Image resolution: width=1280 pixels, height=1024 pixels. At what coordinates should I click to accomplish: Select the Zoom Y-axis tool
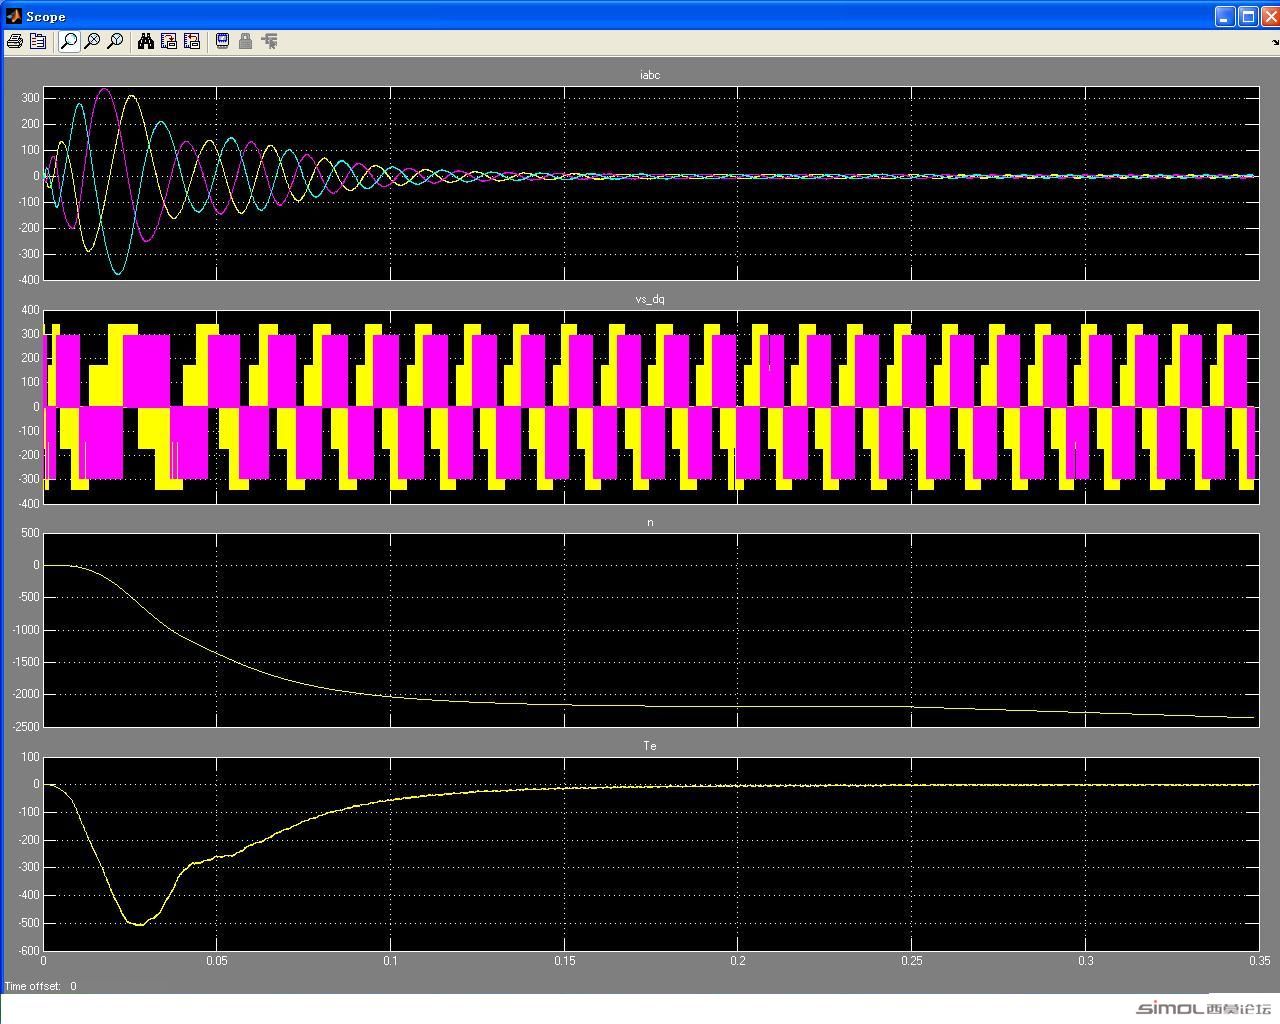(115, 41)
